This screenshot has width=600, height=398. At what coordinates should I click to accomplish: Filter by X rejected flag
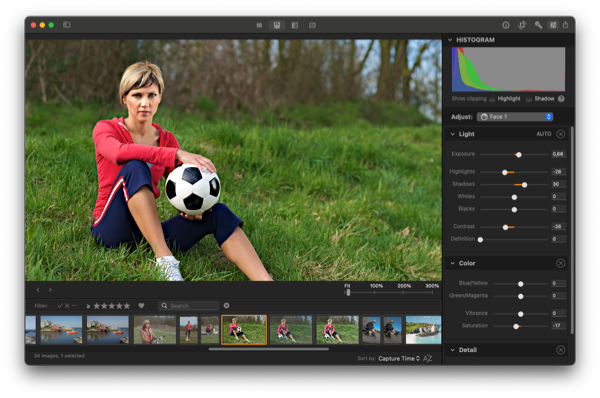(x=67, y=305)
